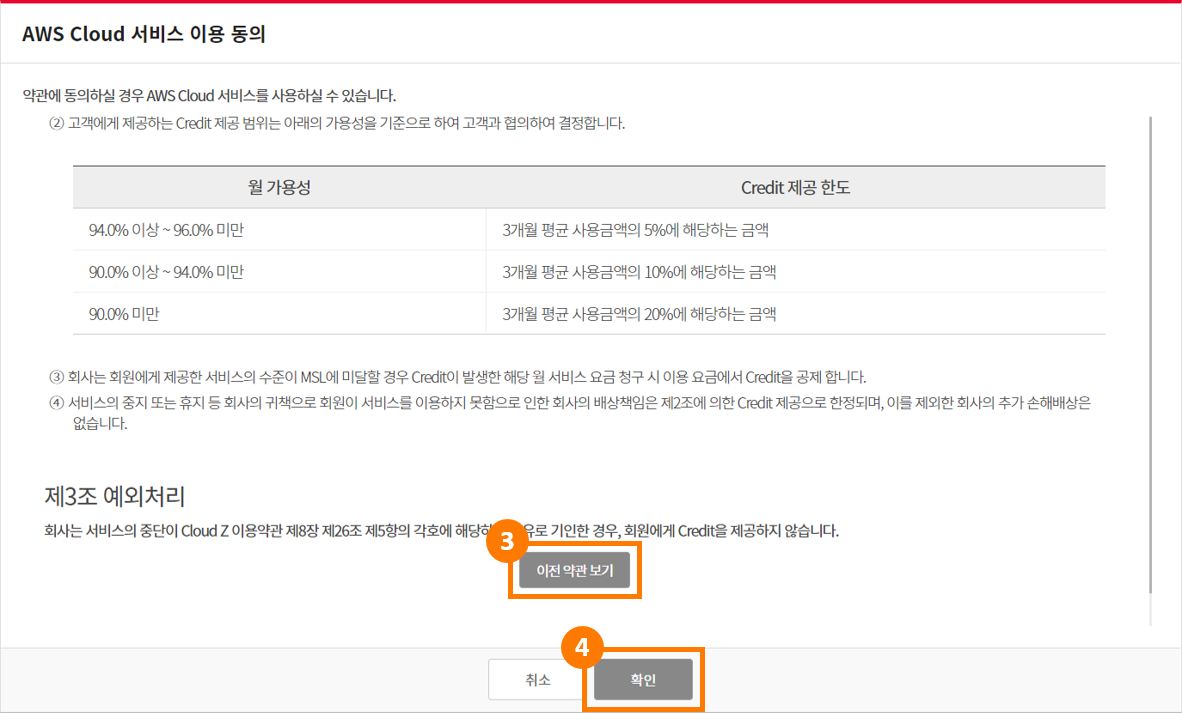
Task: Click the Cloud Z 이용약관 제8장 sentence
Action: (442, 531)
